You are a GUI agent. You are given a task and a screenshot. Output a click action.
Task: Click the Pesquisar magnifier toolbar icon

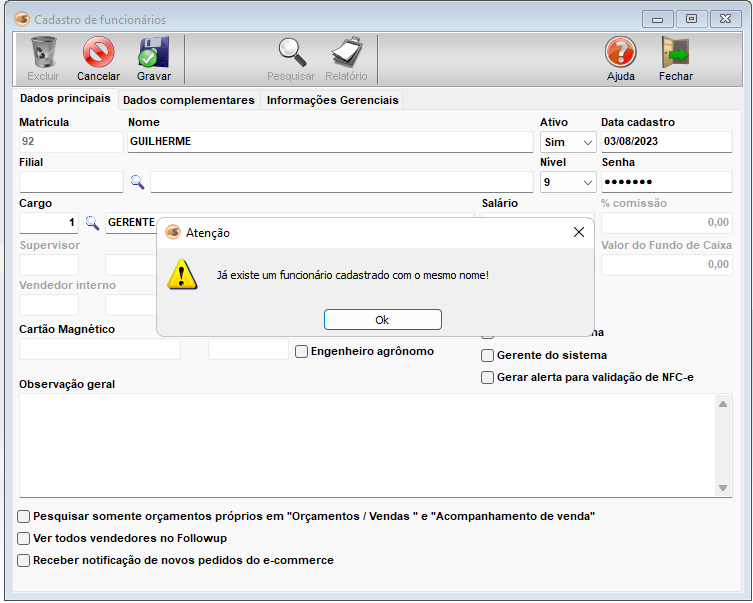pos(291,52)
